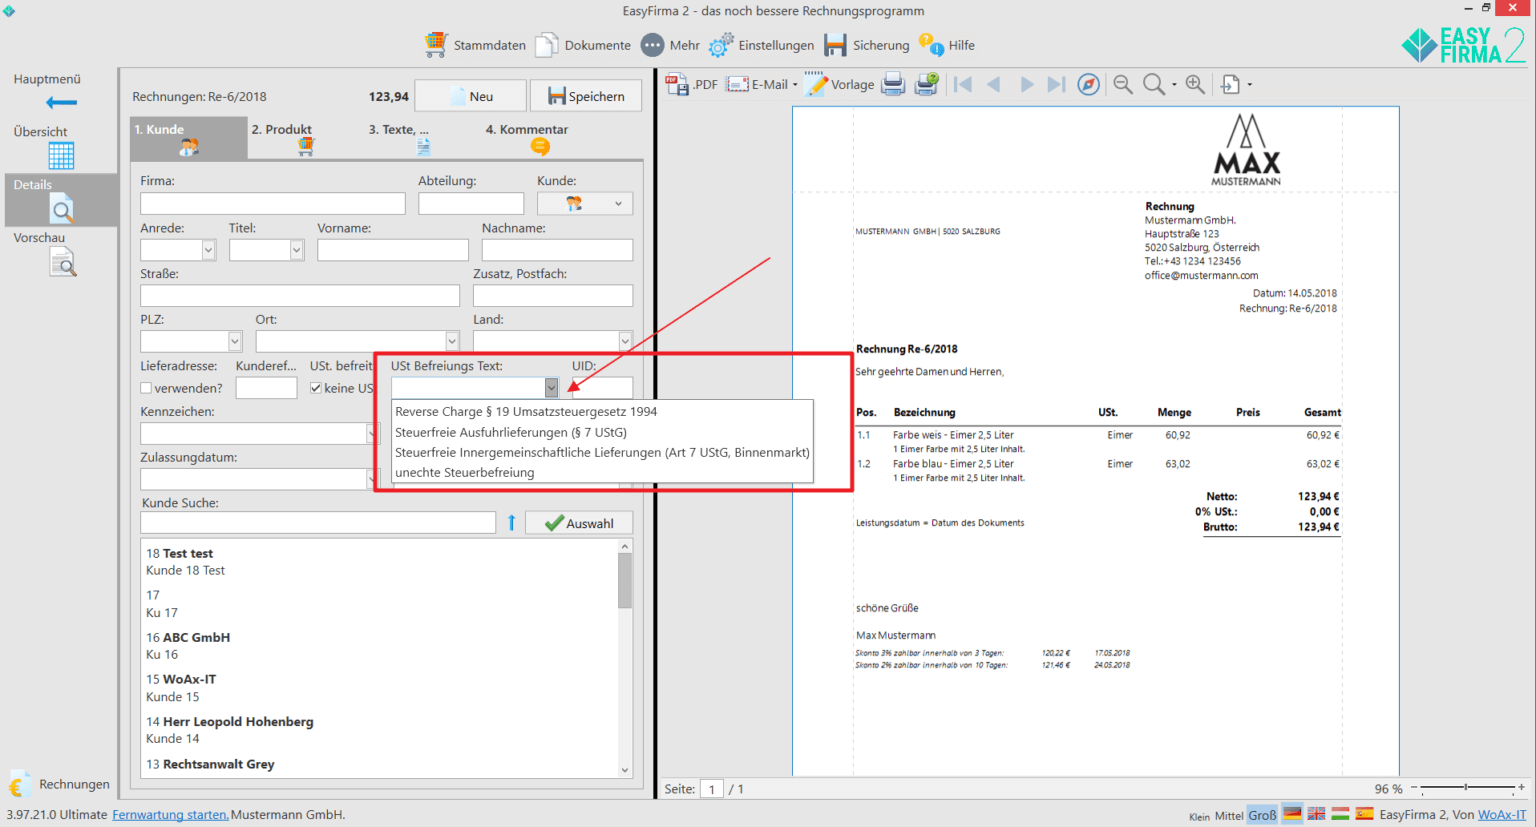Enable Lieferadresse verwenden checkbox
The image size is (1536, 827).
pos(147,388)
